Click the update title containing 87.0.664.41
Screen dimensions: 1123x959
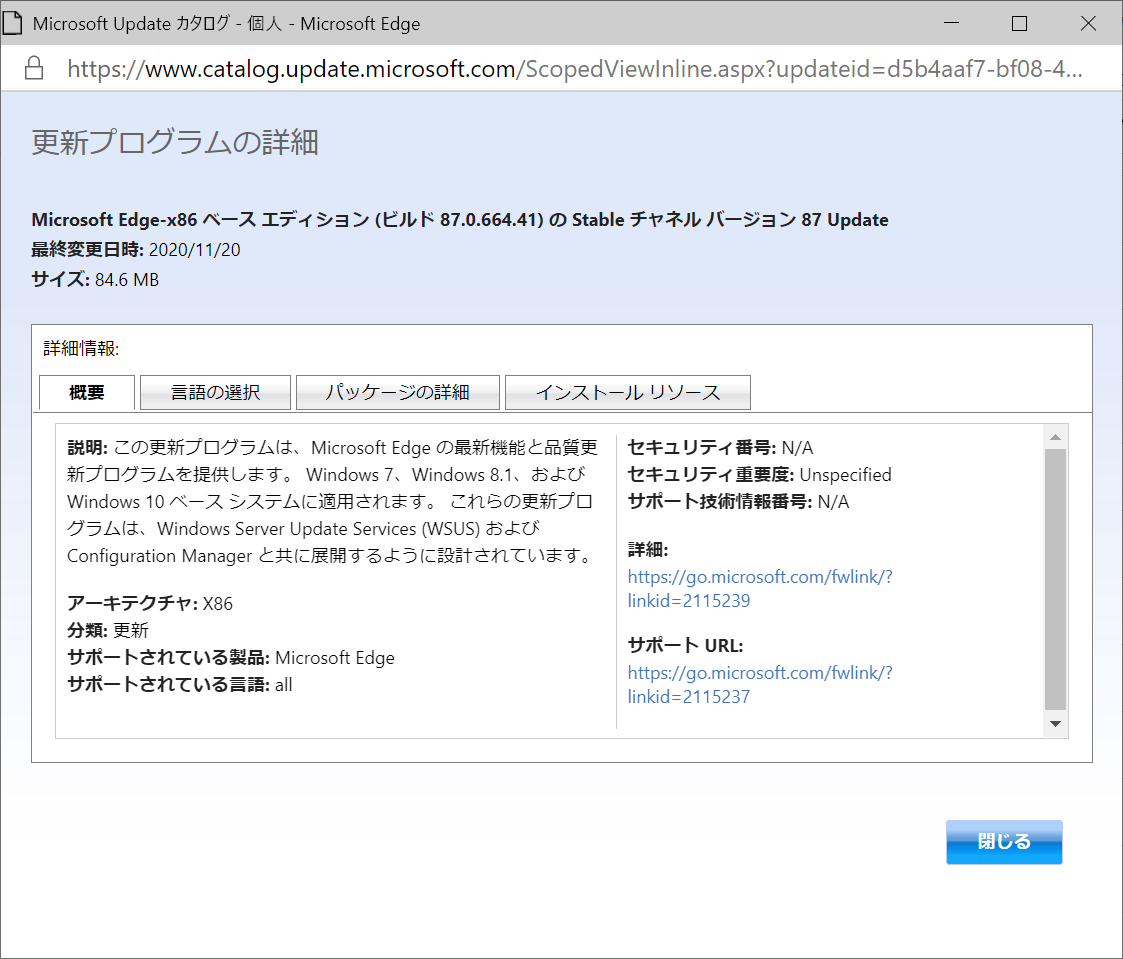[460, 219]
